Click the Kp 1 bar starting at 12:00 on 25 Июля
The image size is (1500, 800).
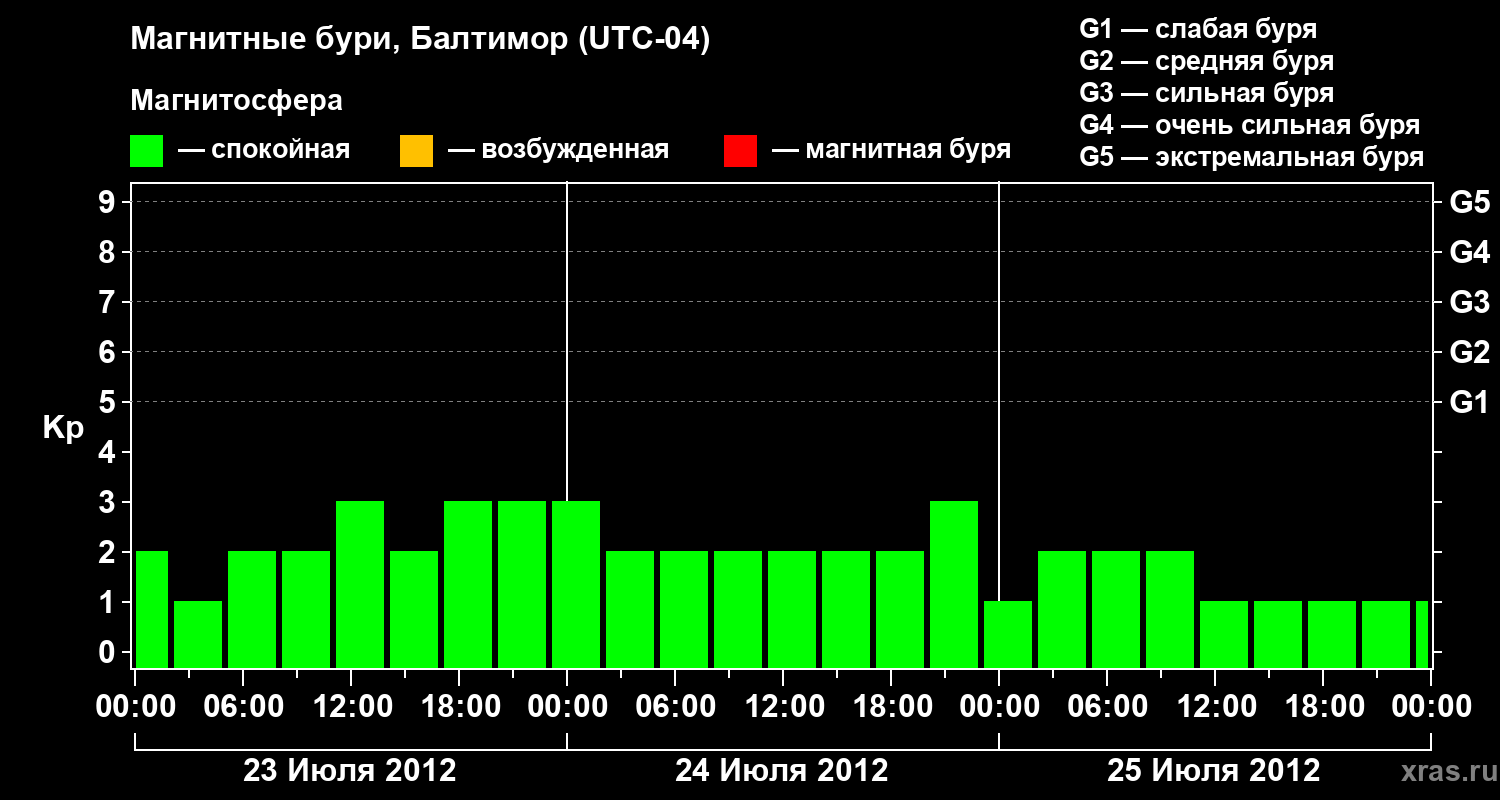pyautogui.click(x=1224, y=634)
